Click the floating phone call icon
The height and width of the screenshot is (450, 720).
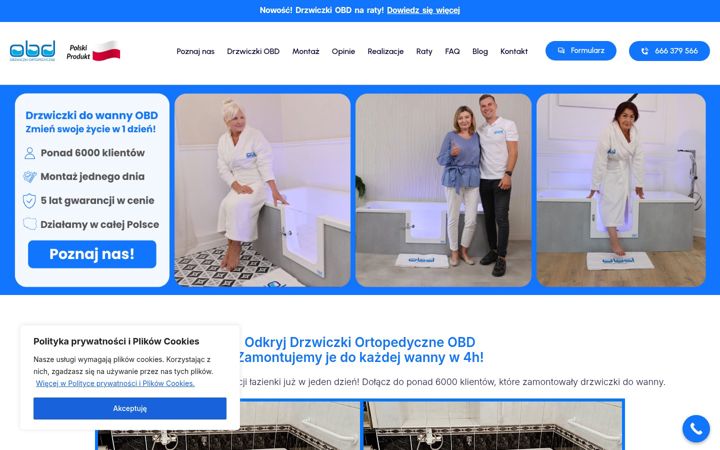[x=696, y=429]
